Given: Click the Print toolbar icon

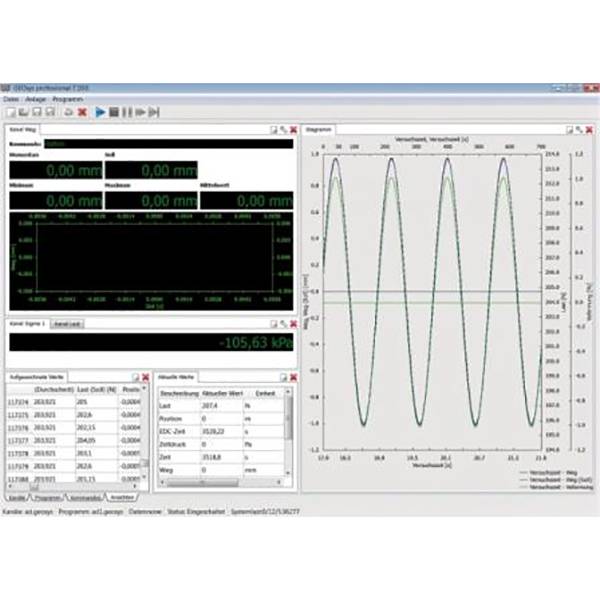Looking at the screenshot, I should 68,112.
